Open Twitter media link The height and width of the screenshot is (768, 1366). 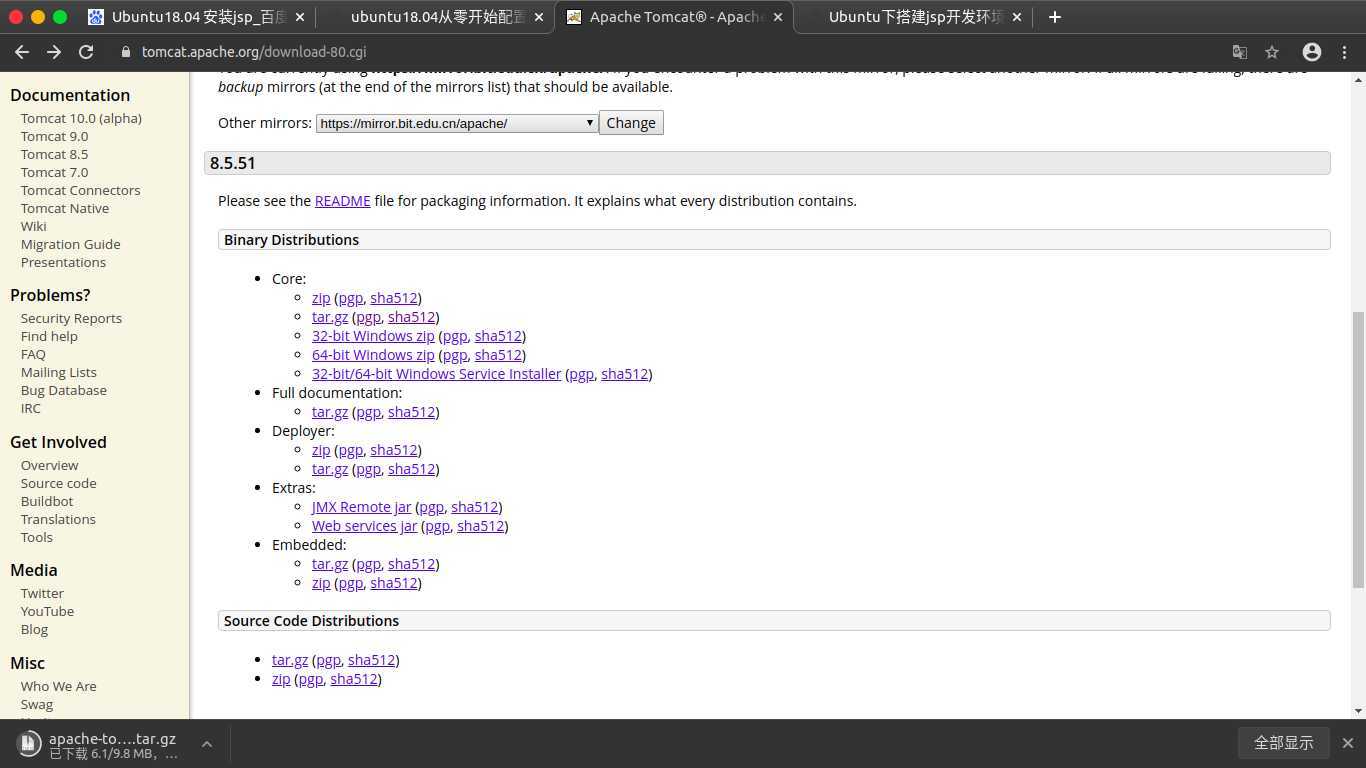point(42,593)
